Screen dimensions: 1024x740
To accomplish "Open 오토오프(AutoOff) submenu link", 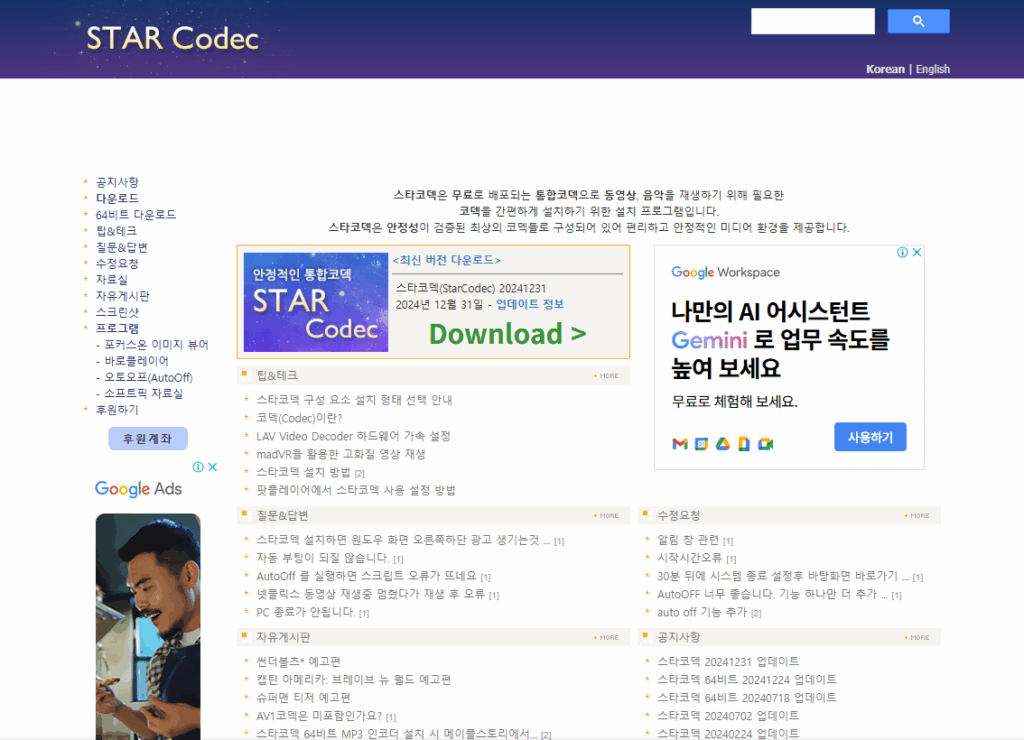I will click(x=148, y=378).
